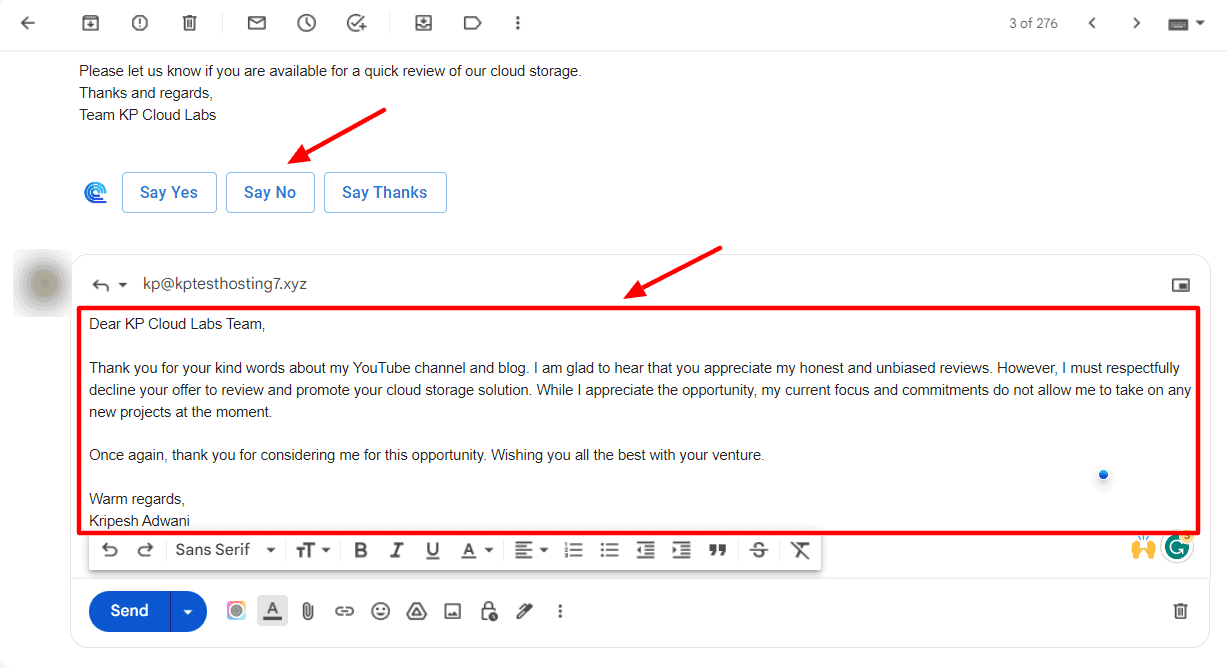Discard the draft reply
Image resolution: width=1228 pixels, height=668 pixels.
point(1180,611)
